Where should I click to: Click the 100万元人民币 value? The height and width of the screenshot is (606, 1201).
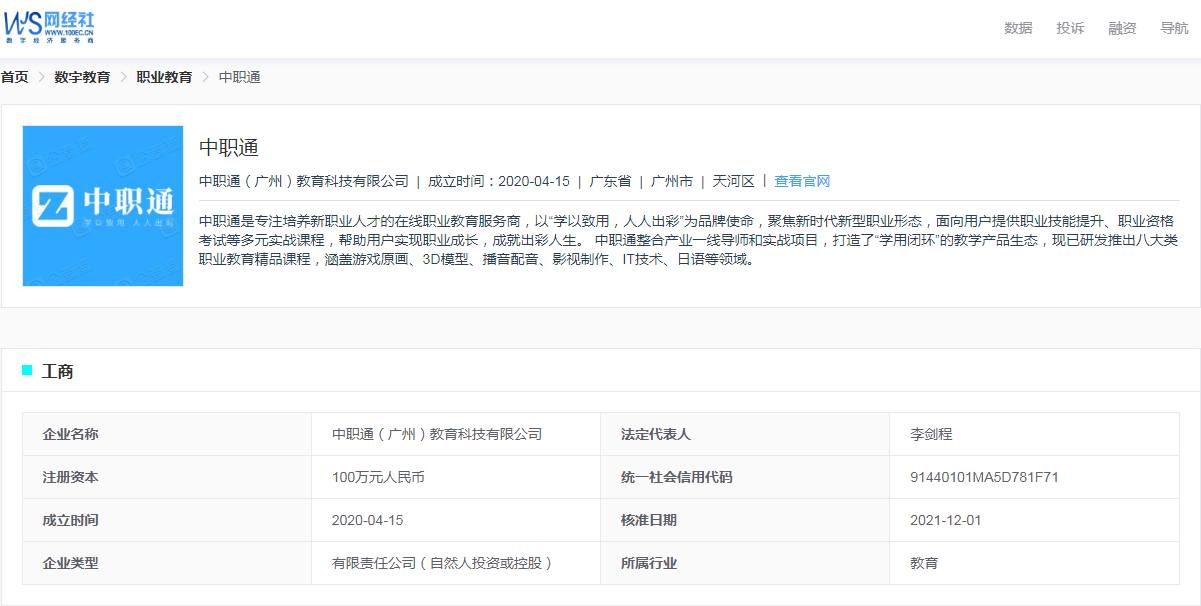pos(378,477)
